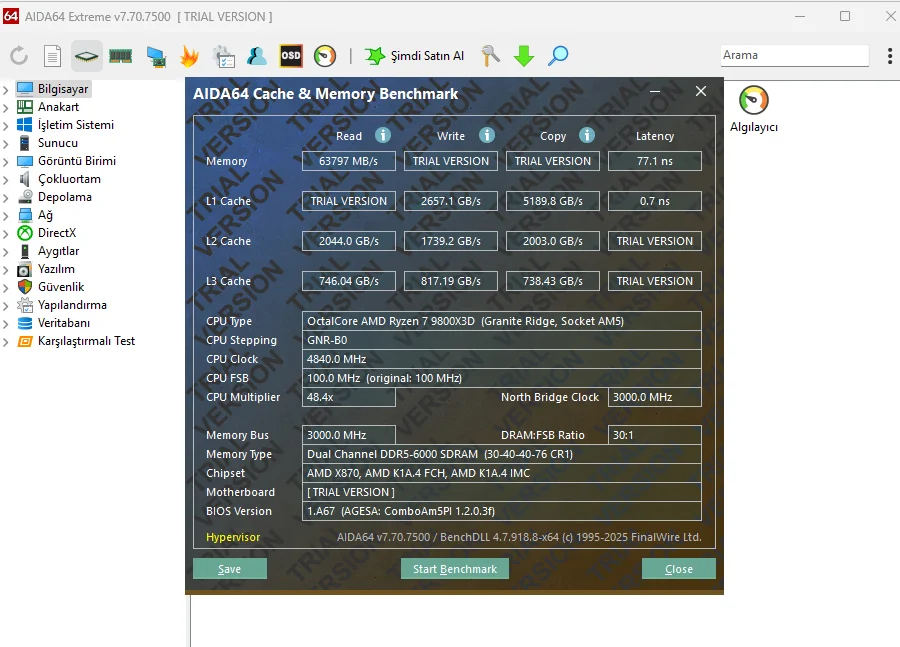The width and height of the screenshot is (900, 647).
Task: Click Şimdi Satın Al buy now button
Action: pyautogui.click(x=415, y=56)
